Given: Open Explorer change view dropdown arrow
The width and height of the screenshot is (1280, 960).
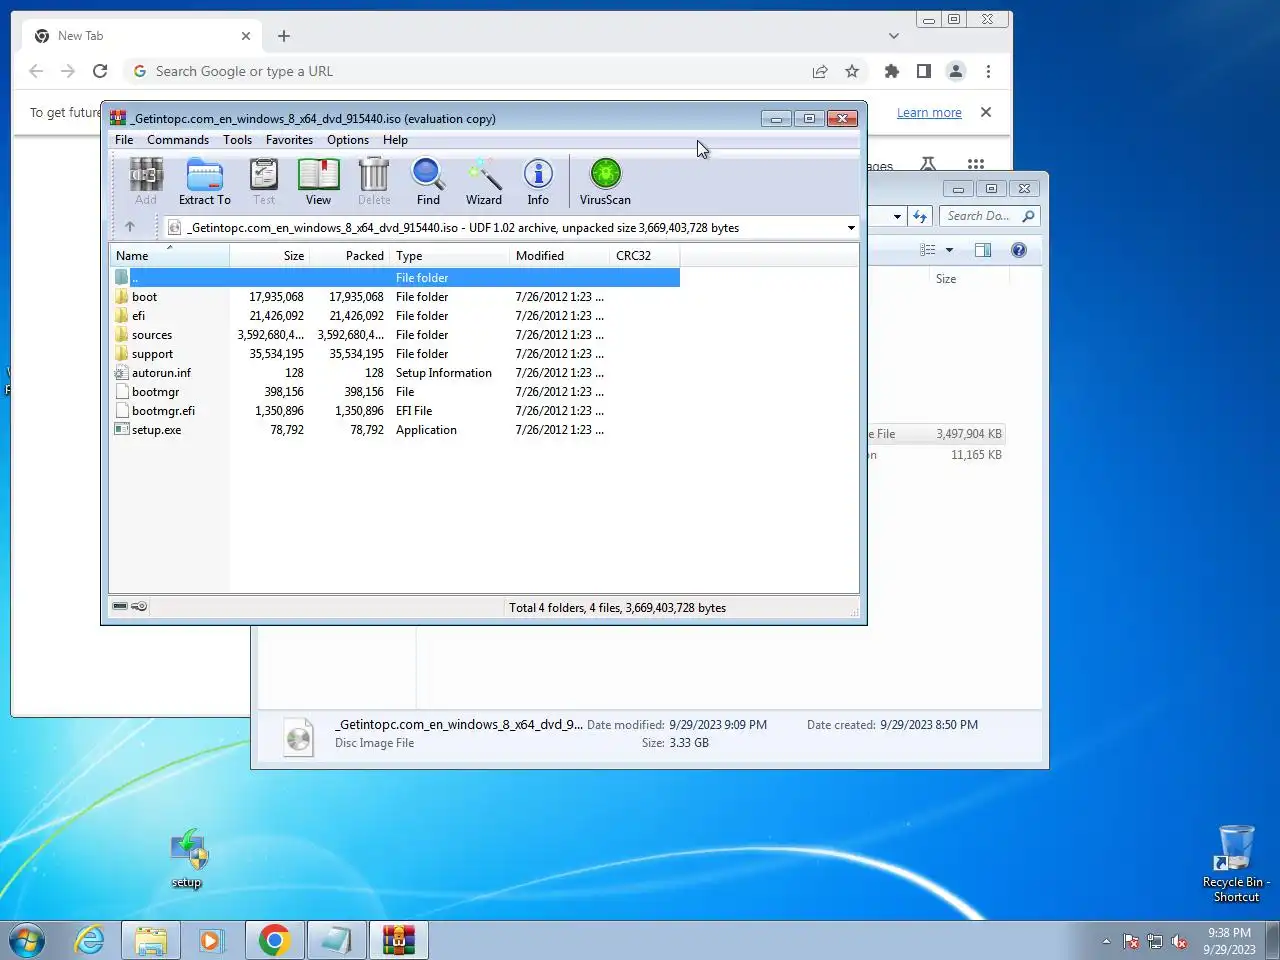Looking at the screenshot, I should click(949, 250).
